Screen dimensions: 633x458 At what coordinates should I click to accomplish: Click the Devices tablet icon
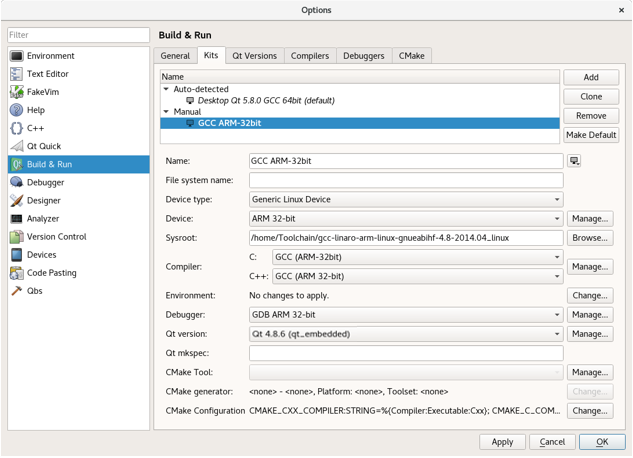[17, 255]
